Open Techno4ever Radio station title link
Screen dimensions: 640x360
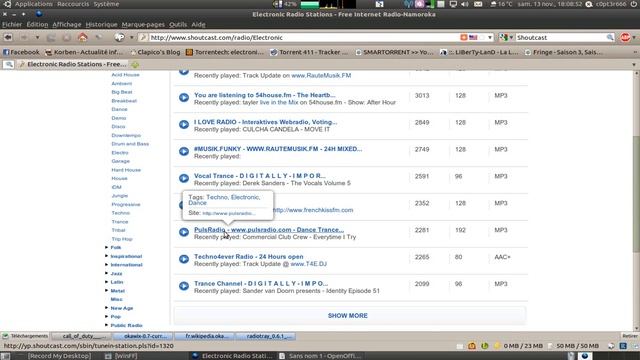point(248,257)
